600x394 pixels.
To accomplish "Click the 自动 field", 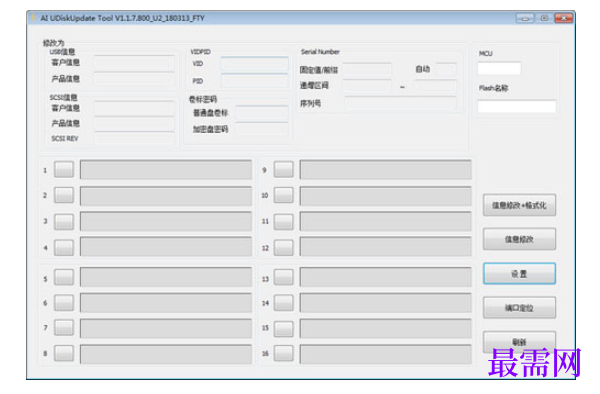I will pyautogui.click(x=446, y=69).
